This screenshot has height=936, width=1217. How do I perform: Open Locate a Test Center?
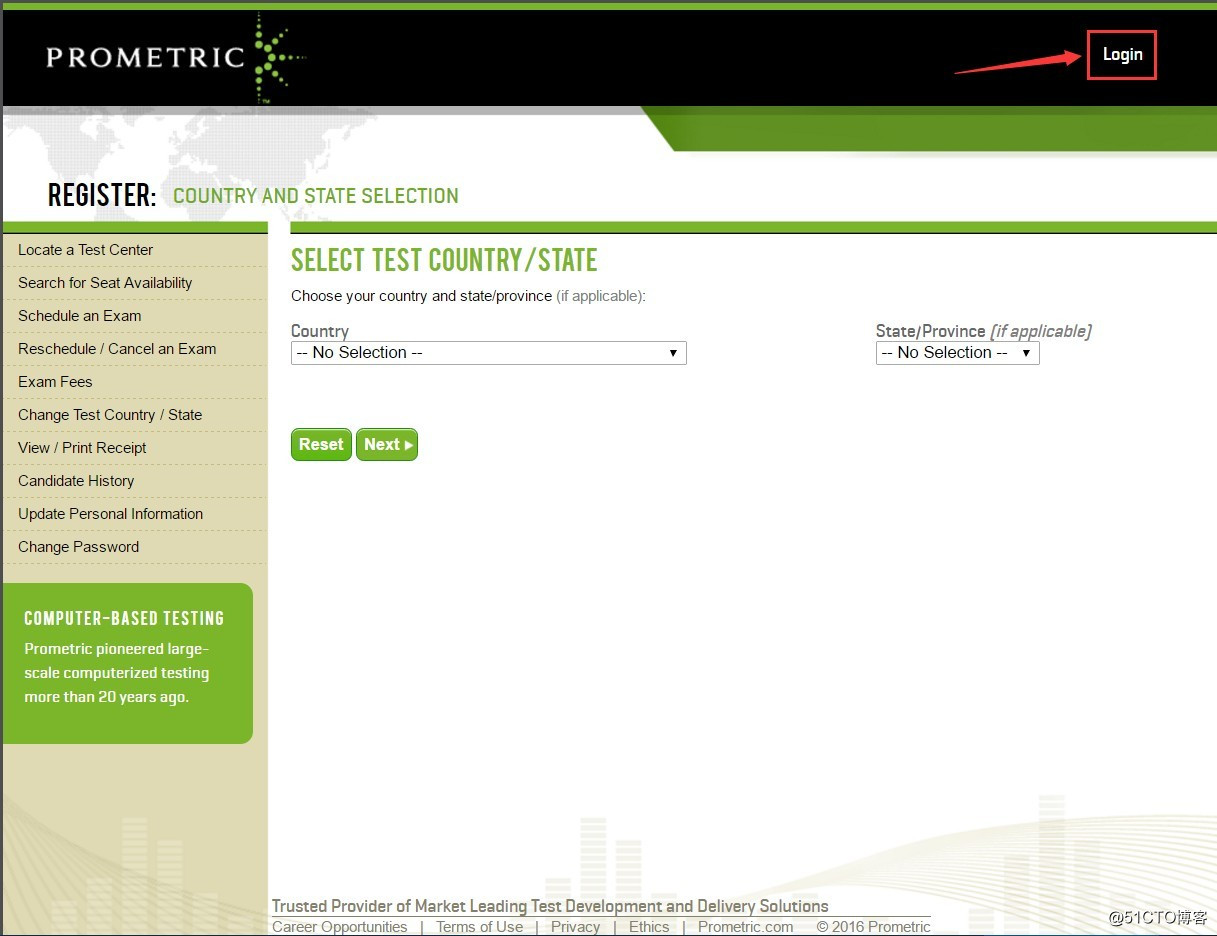(x=86, y=250)
